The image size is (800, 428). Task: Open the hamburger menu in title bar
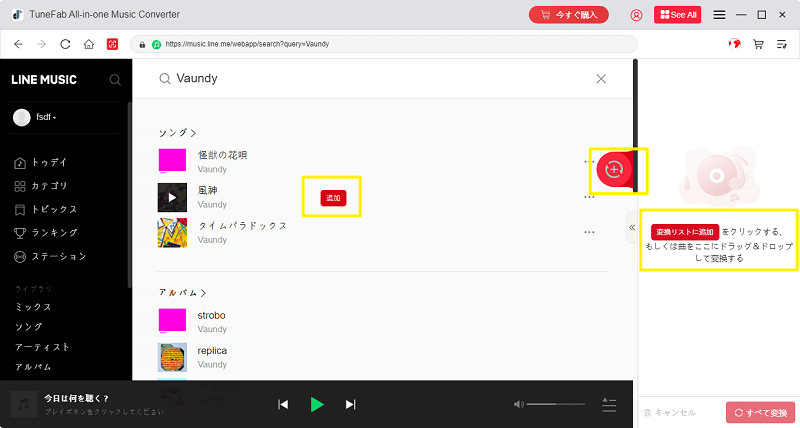719,15
